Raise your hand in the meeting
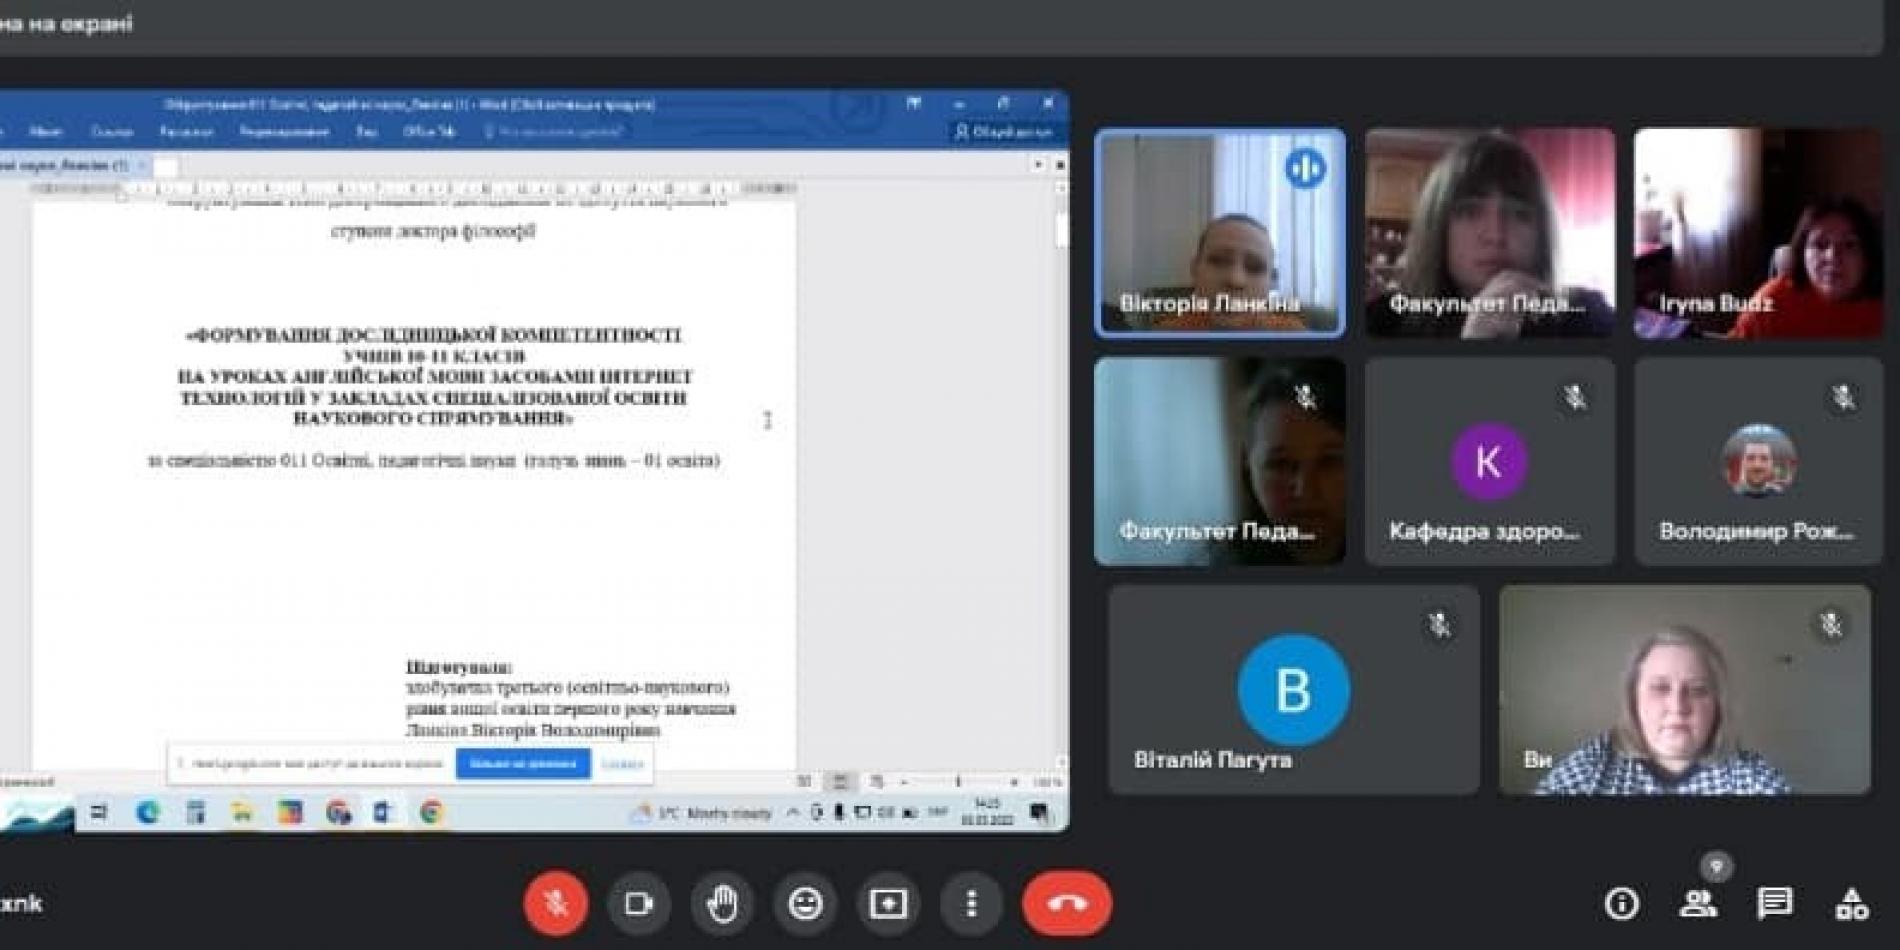 [x=722, y=904]
